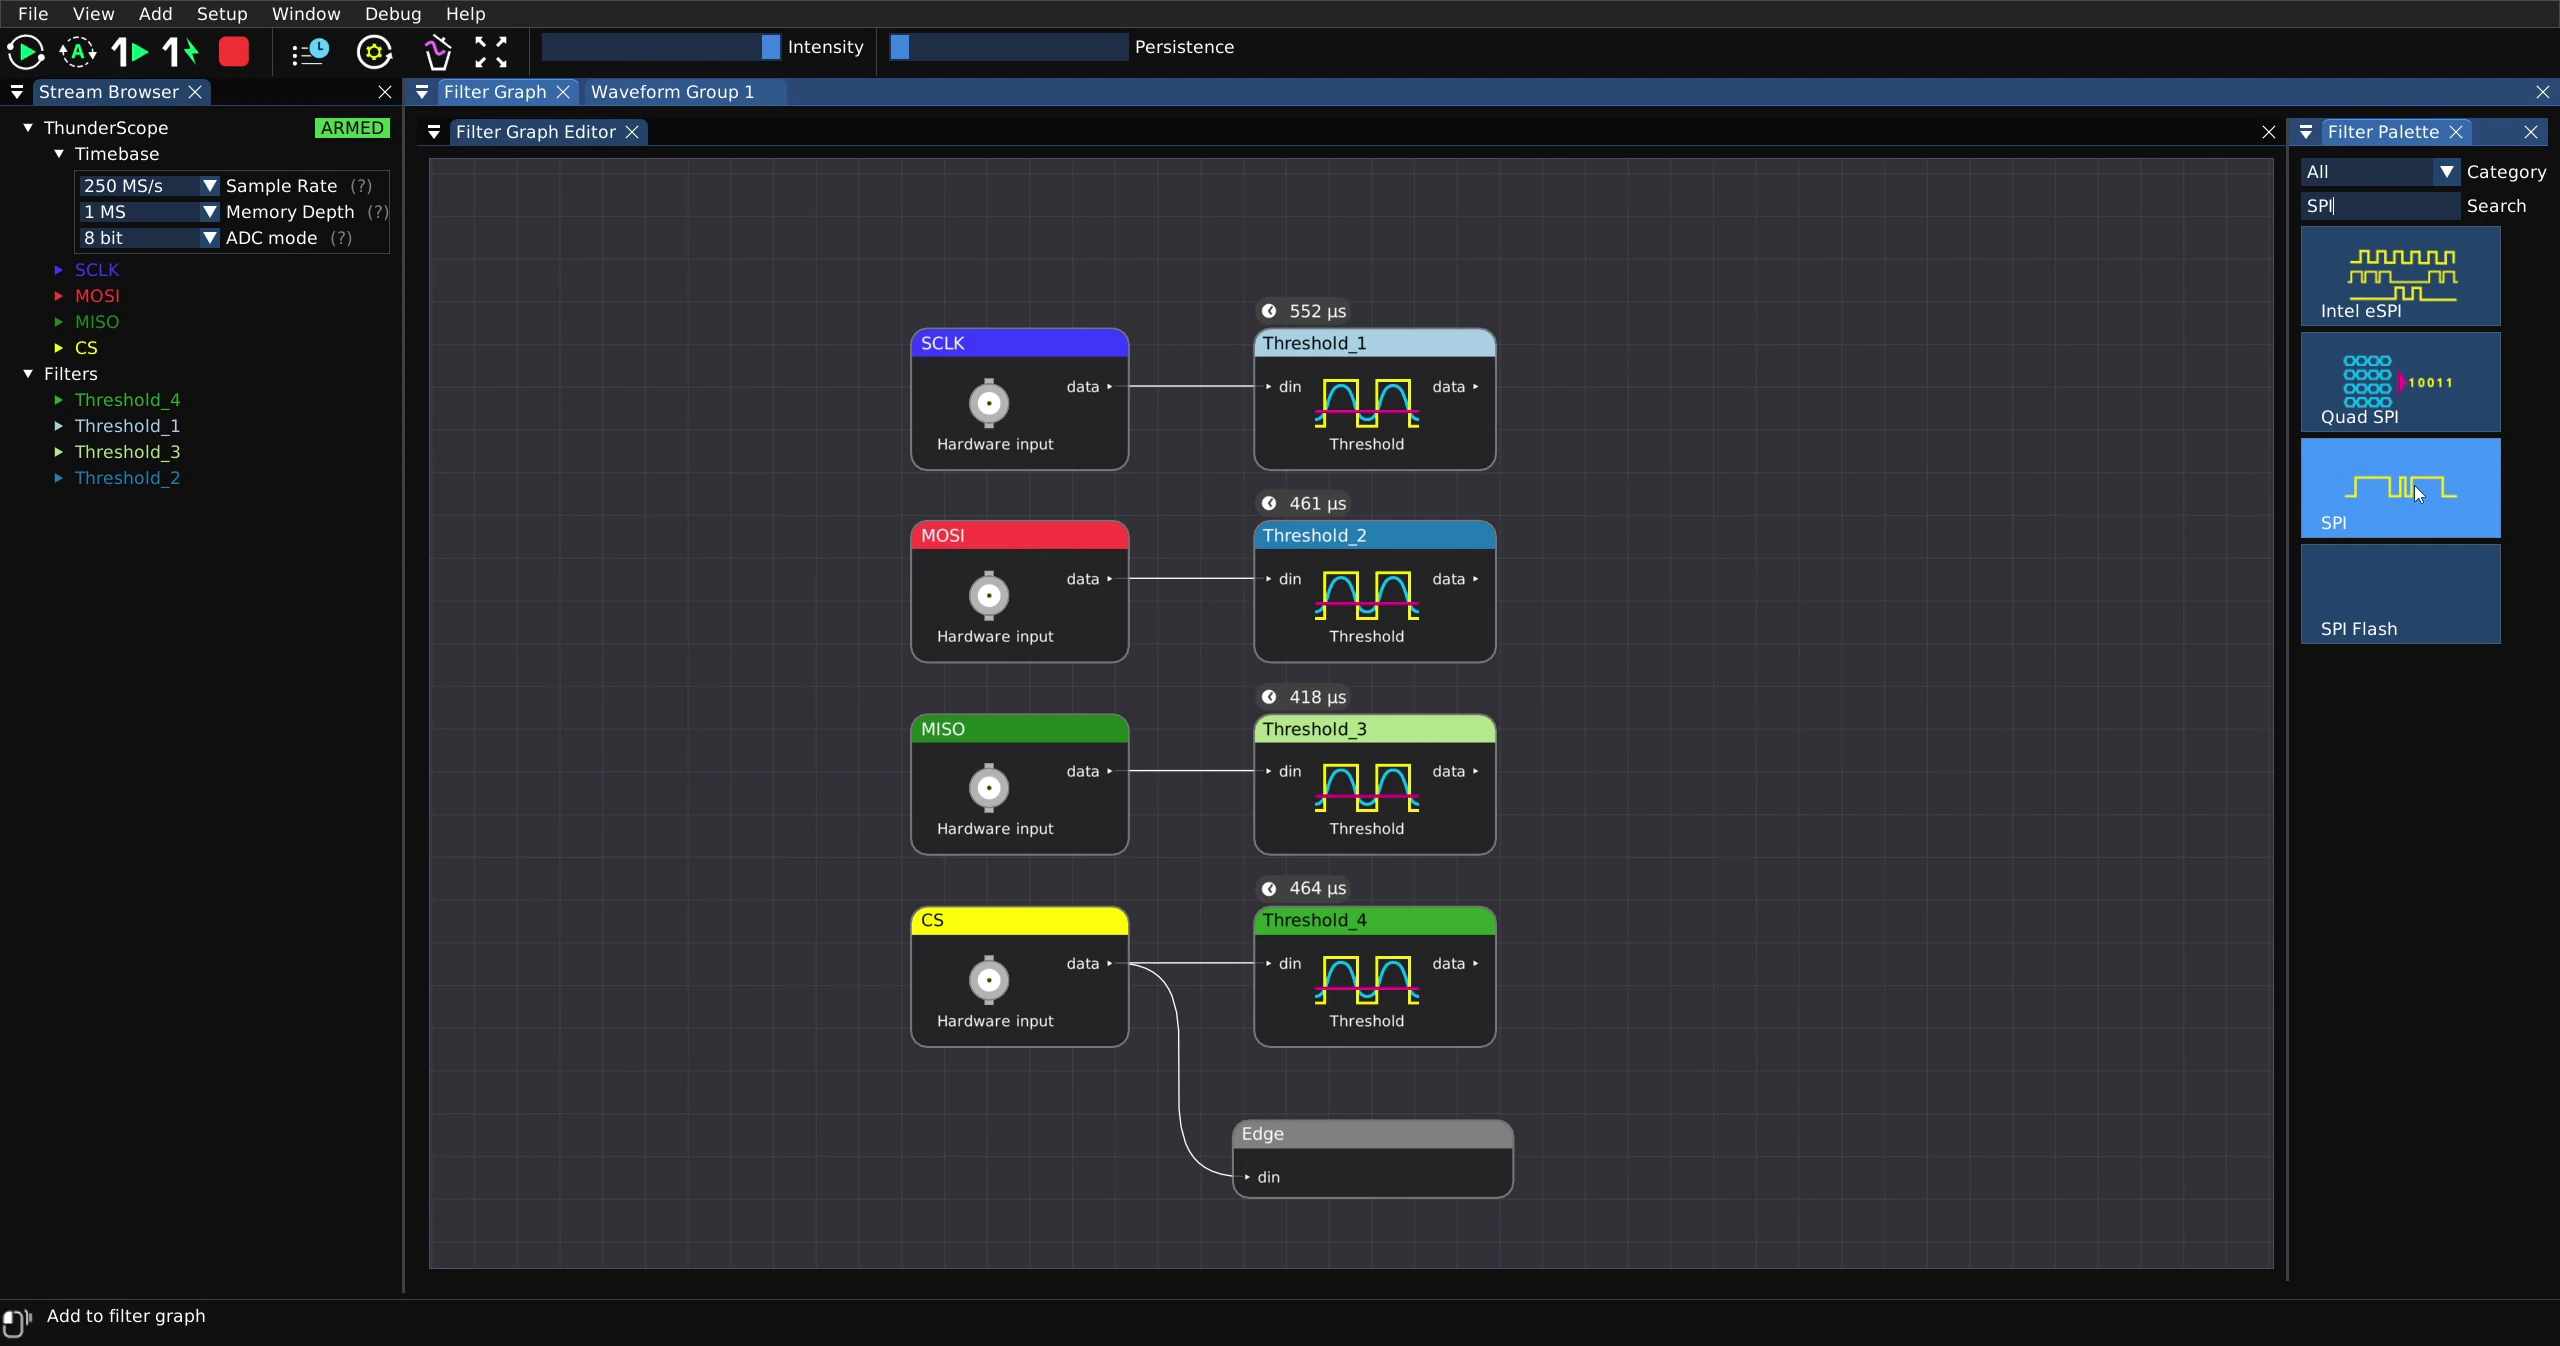Viewport: 2560px width, 1346px height.
Task: Click the timing icon above Threshold_2
Action: point(1269,504)
